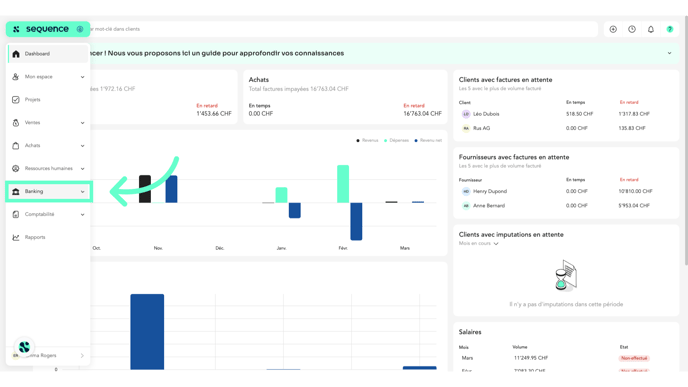
Task: Click Rus AG avatar icon
Action: (466, 128)
